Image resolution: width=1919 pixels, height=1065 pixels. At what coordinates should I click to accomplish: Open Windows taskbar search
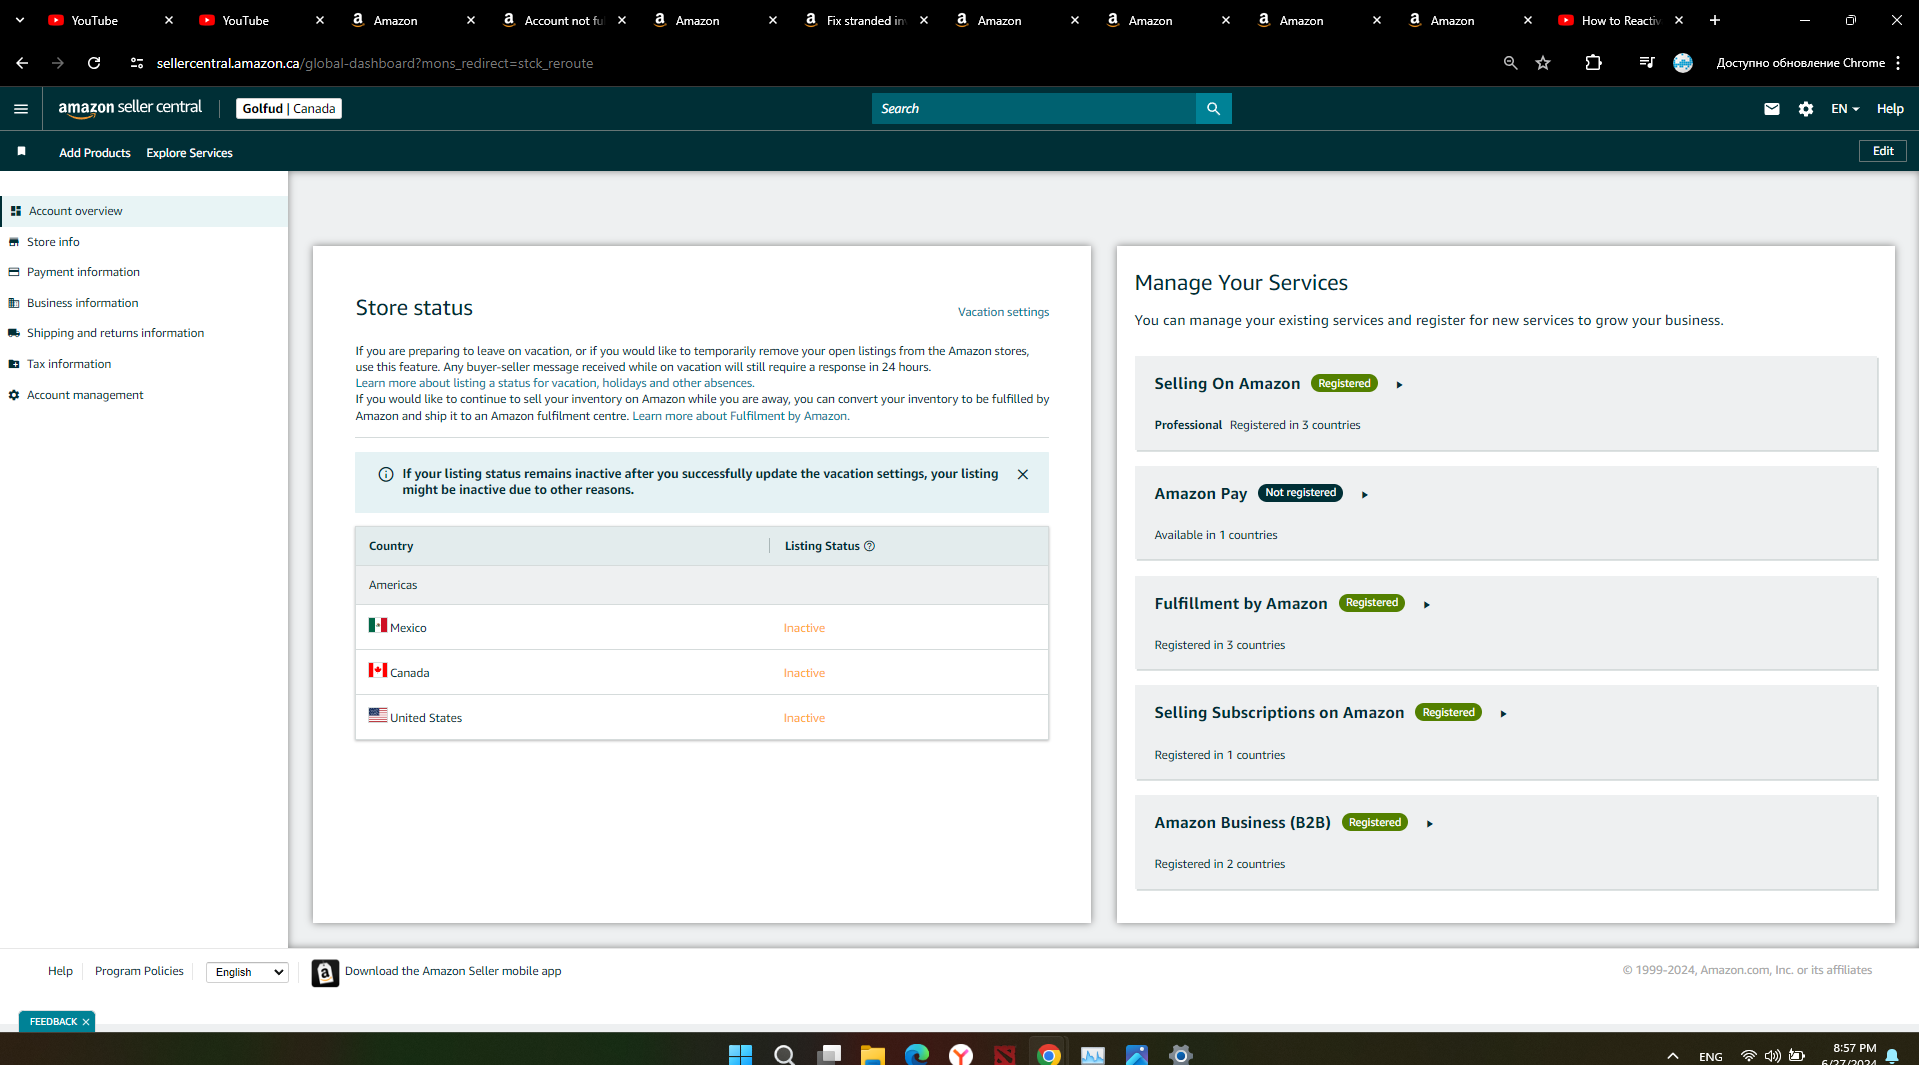click(784, 1054)
